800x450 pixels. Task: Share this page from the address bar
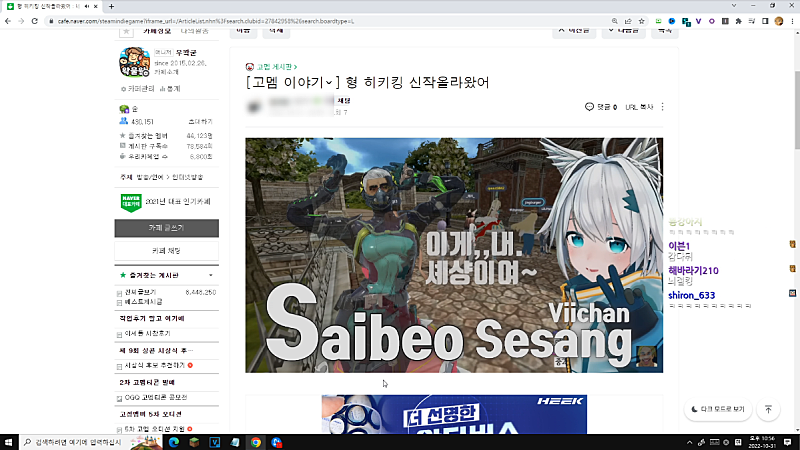click(628, 21)
